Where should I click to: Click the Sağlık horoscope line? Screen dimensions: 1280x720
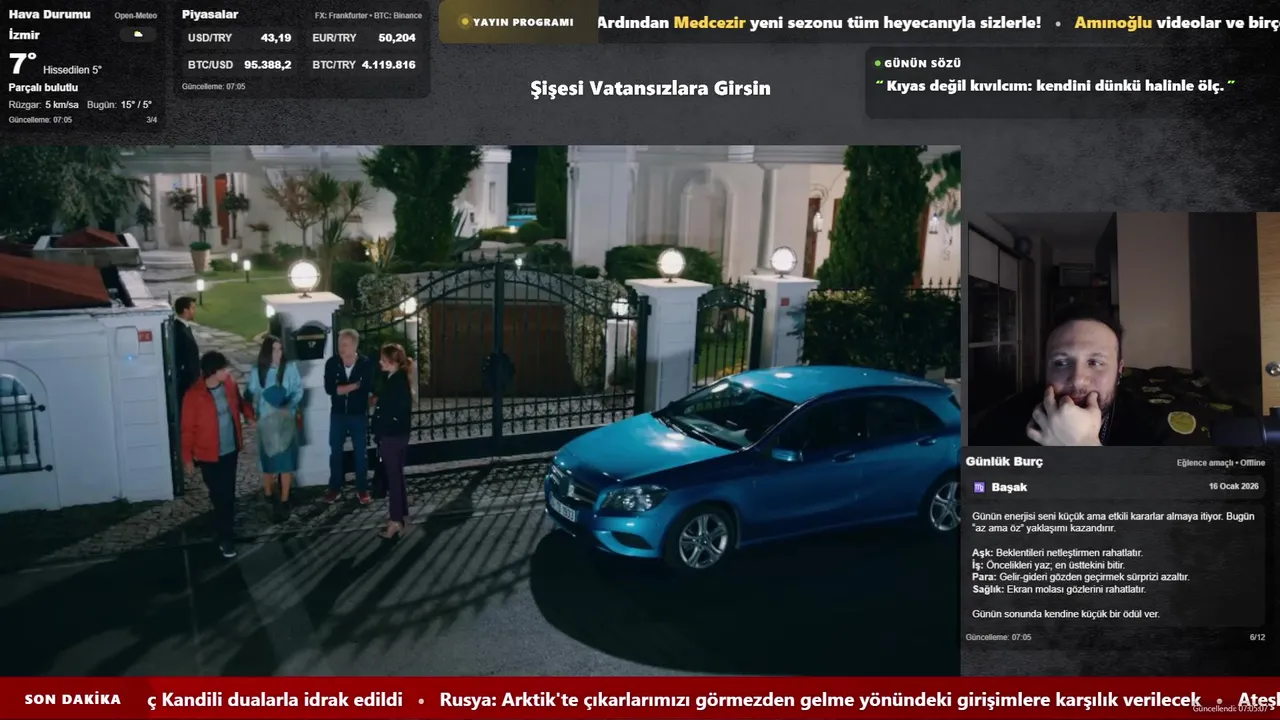pos(1059,589)
